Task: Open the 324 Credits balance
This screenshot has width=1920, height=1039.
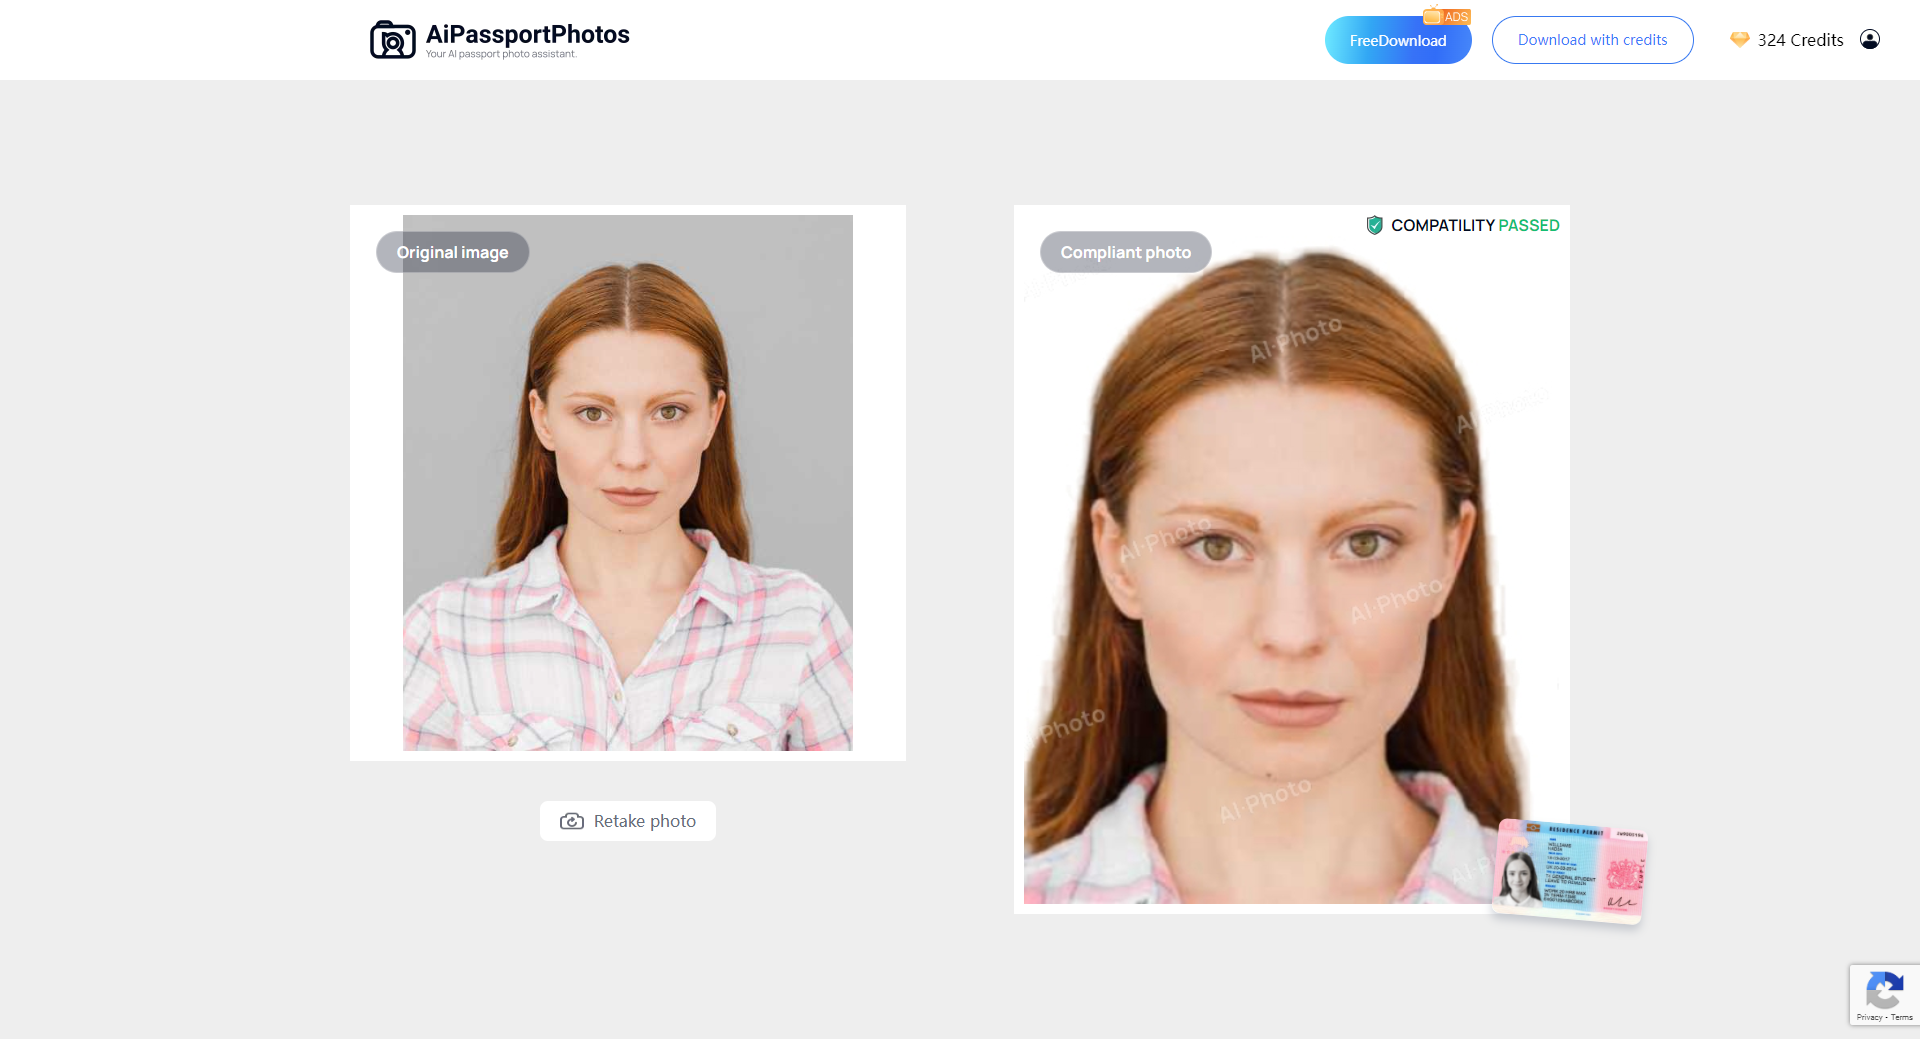Action: (x=1800, y=40)
